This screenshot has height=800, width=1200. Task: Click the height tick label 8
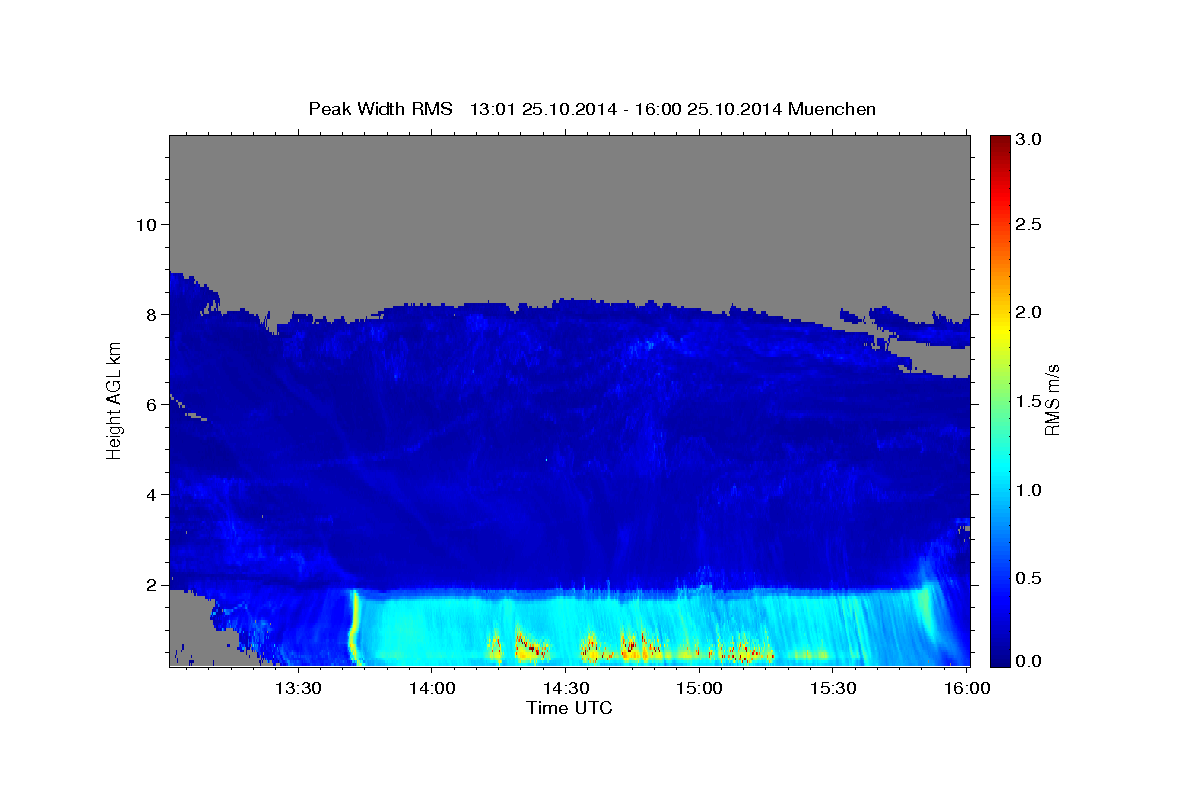click(x=152, y=314)
